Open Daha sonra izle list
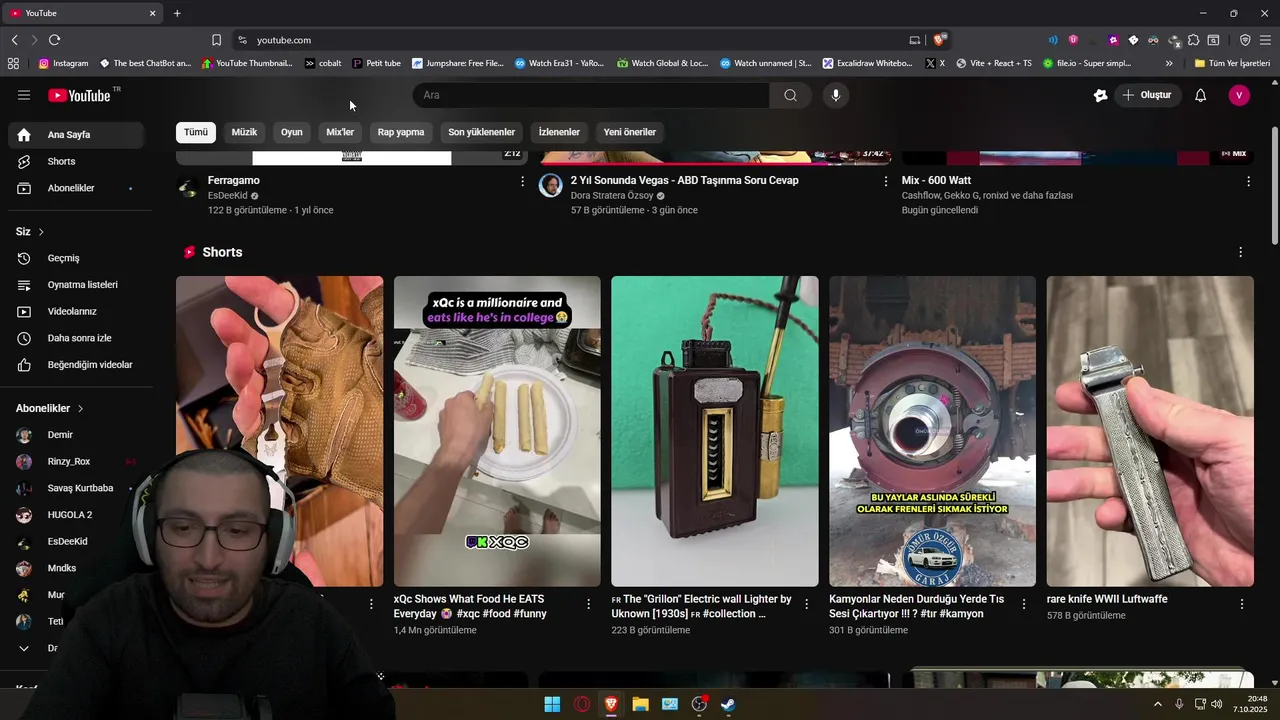1280x720 pixels. click(x=76, y=338)
